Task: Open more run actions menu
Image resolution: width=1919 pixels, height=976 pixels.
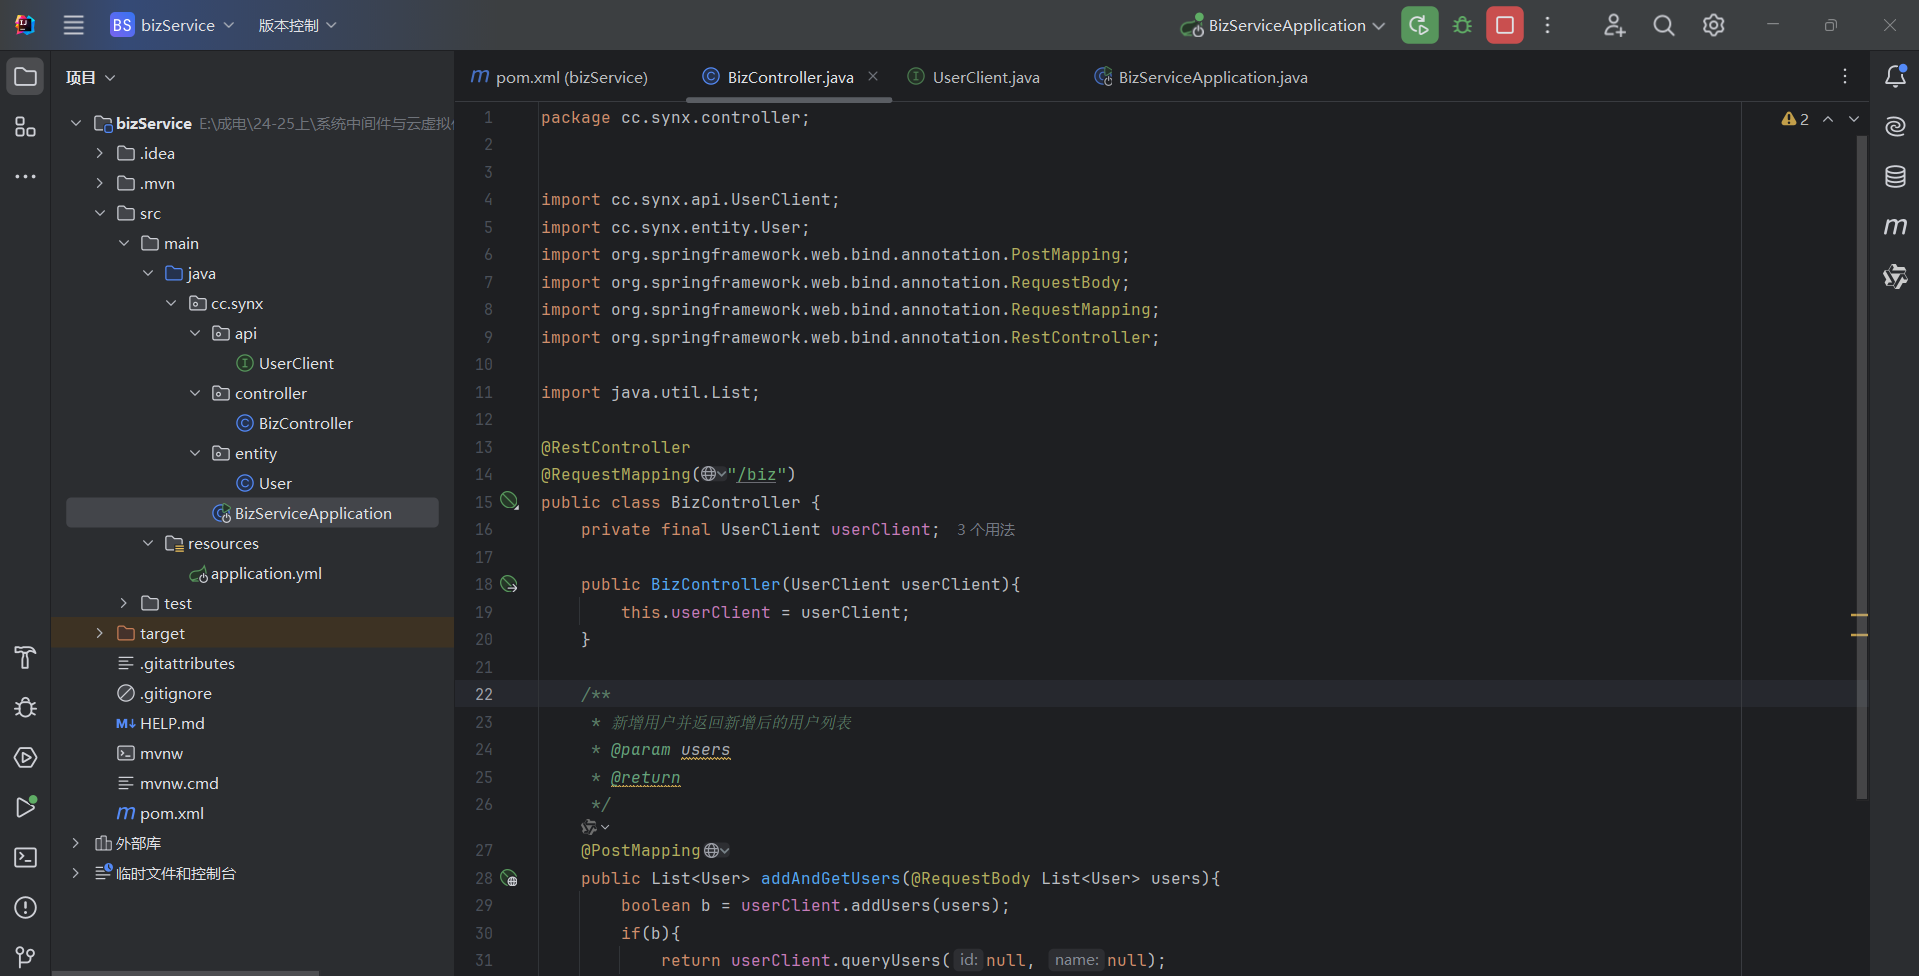Action: (x=1548, y=25)
